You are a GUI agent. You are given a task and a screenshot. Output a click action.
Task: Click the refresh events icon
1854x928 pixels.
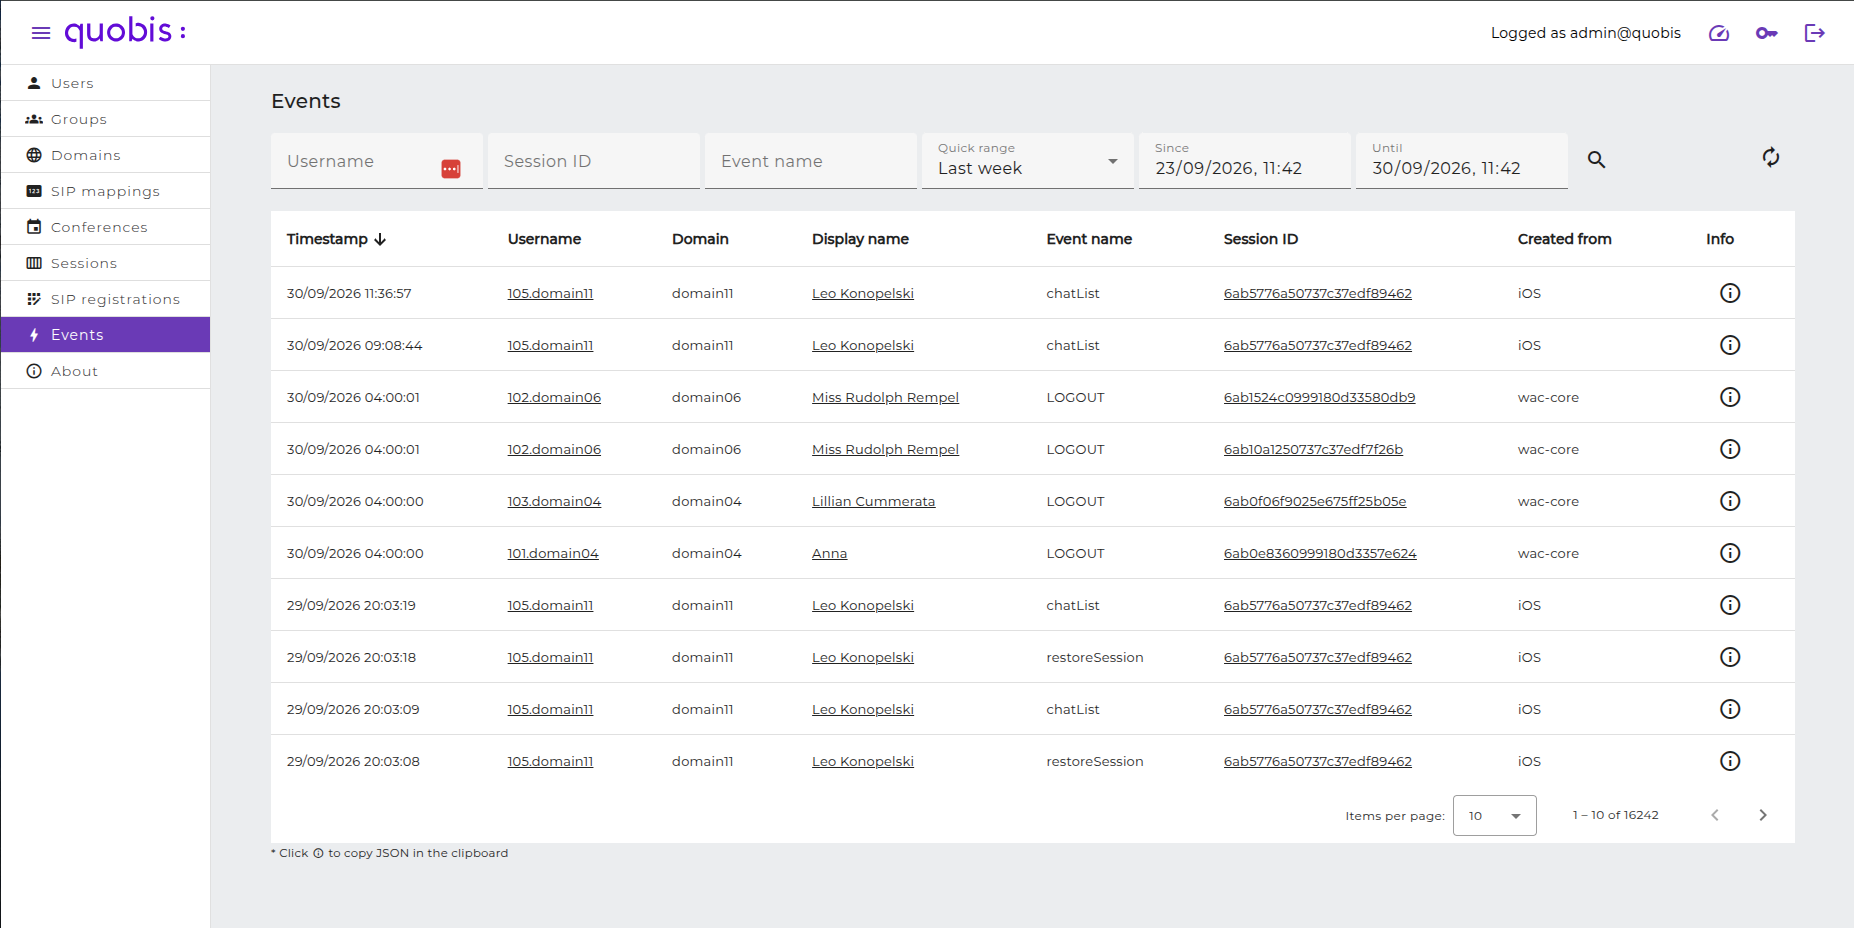point(1771,157)
